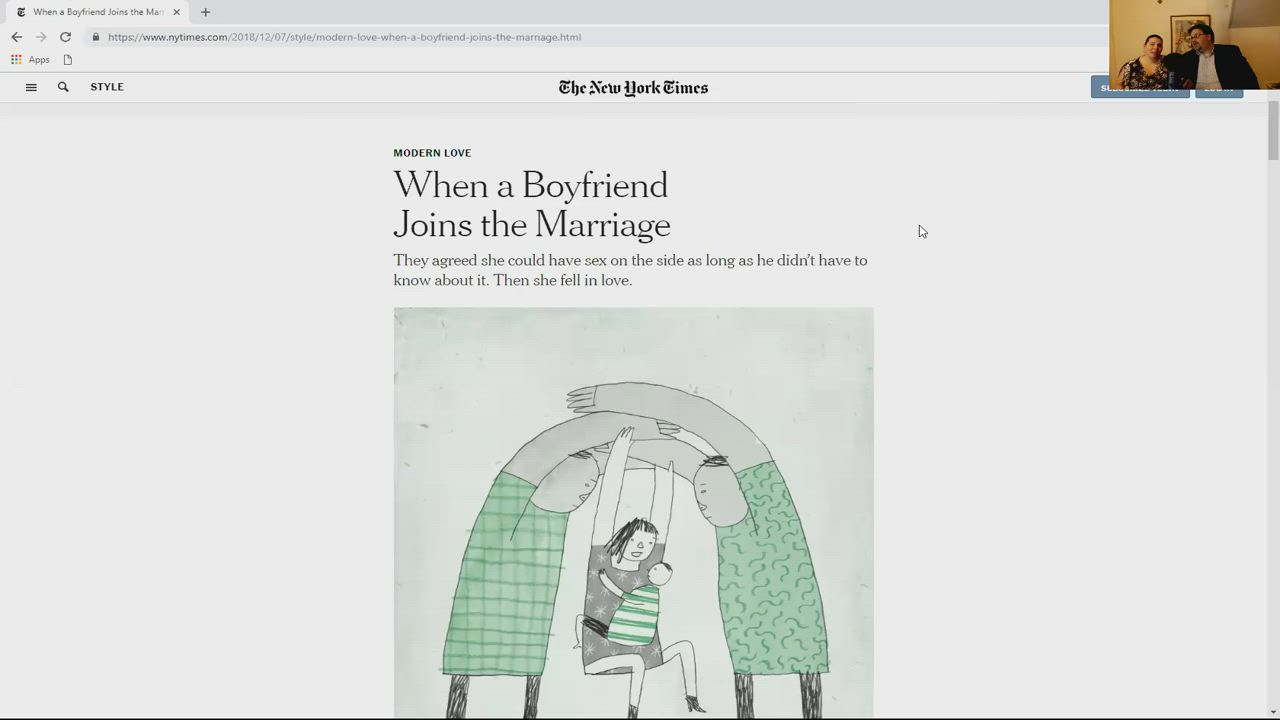Open the STYLE section link
The height and width of the screenshot is (720, 1280).
[107, 87]
